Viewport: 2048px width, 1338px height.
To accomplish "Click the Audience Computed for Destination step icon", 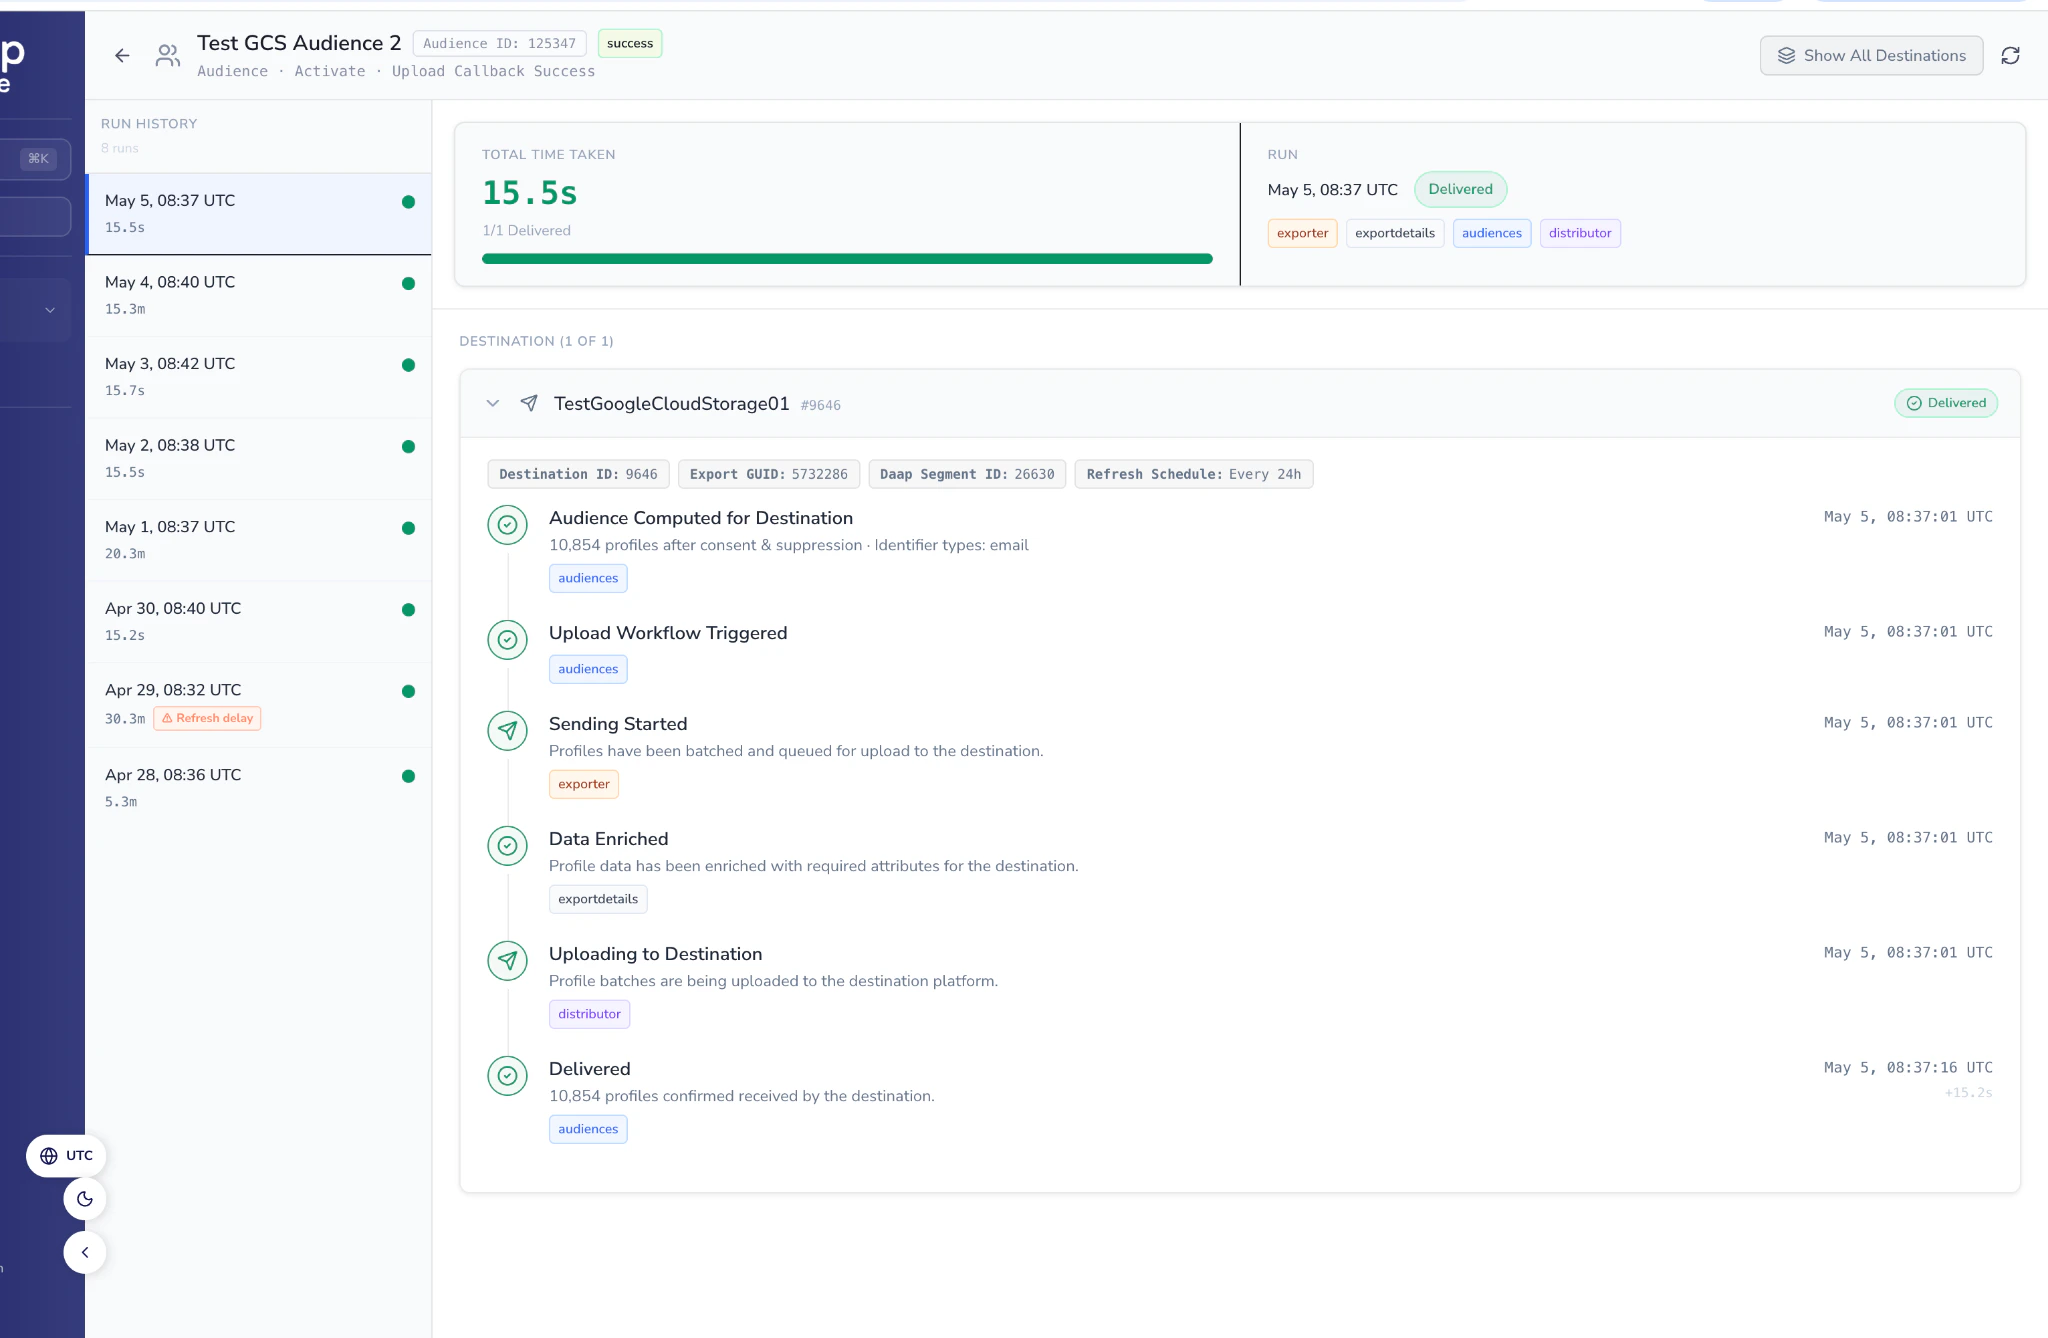I will click(507, 525).
